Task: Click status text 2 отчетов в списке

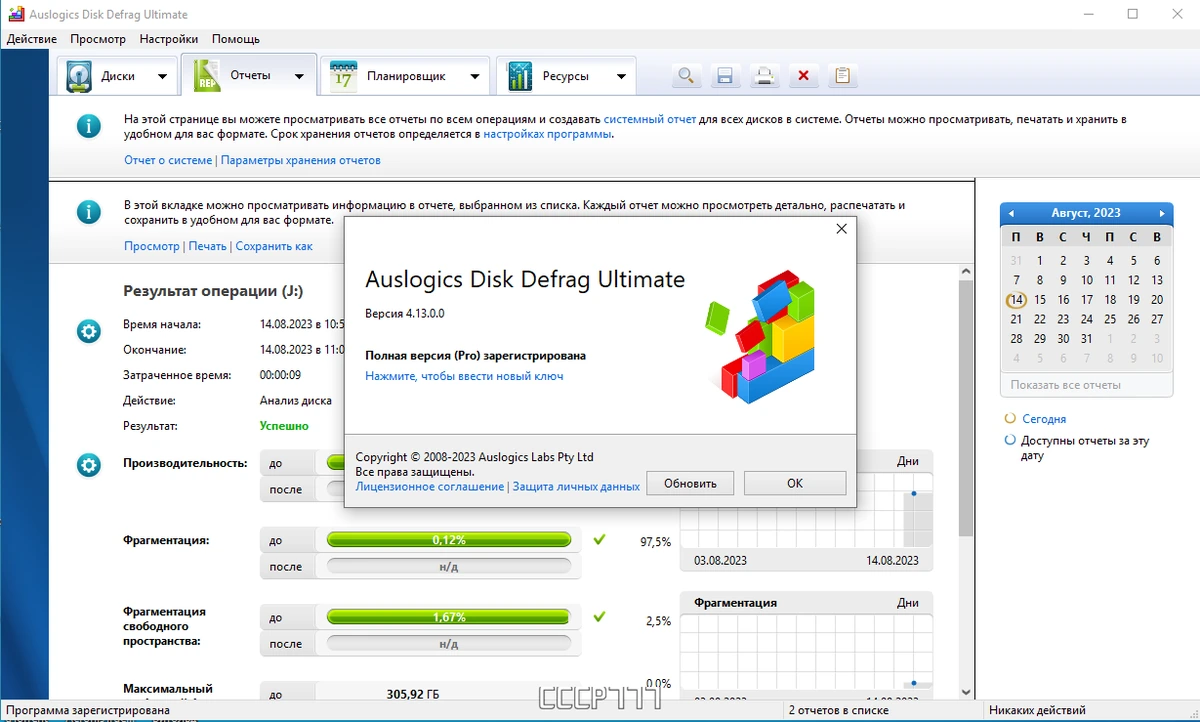Action: coord(838,710)
